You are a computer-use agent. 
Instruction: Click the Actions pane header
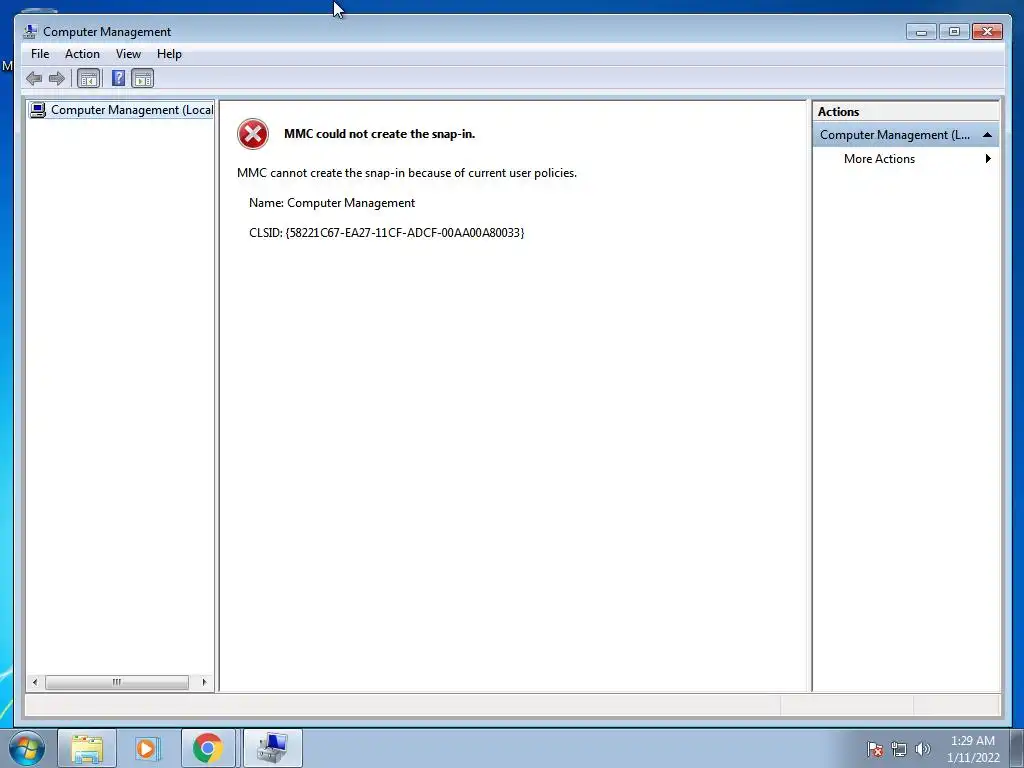tap(905, 112)
